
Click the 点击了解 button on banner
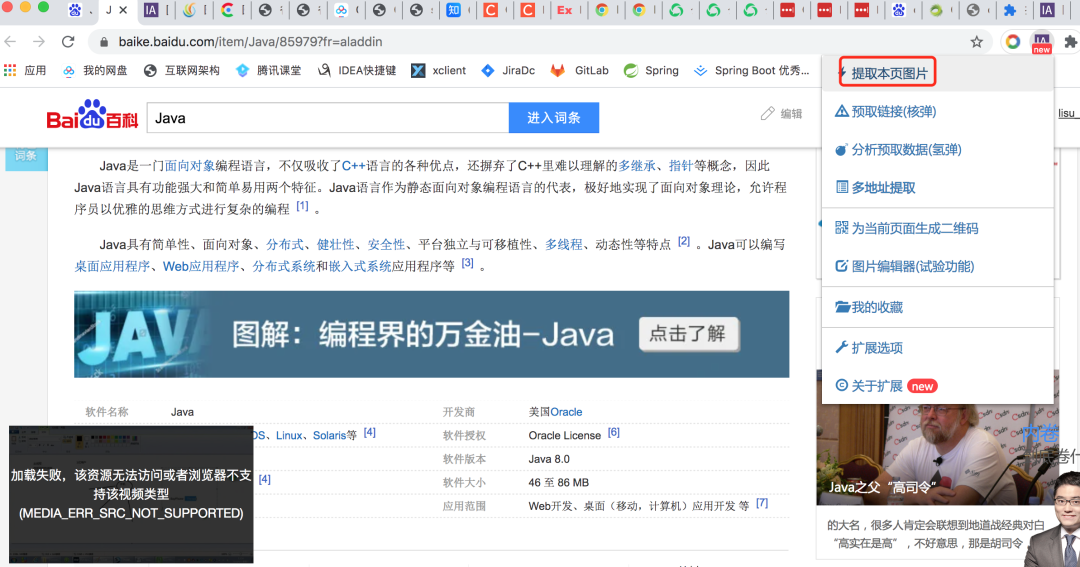pyautogui.click(x=689, y=334)
